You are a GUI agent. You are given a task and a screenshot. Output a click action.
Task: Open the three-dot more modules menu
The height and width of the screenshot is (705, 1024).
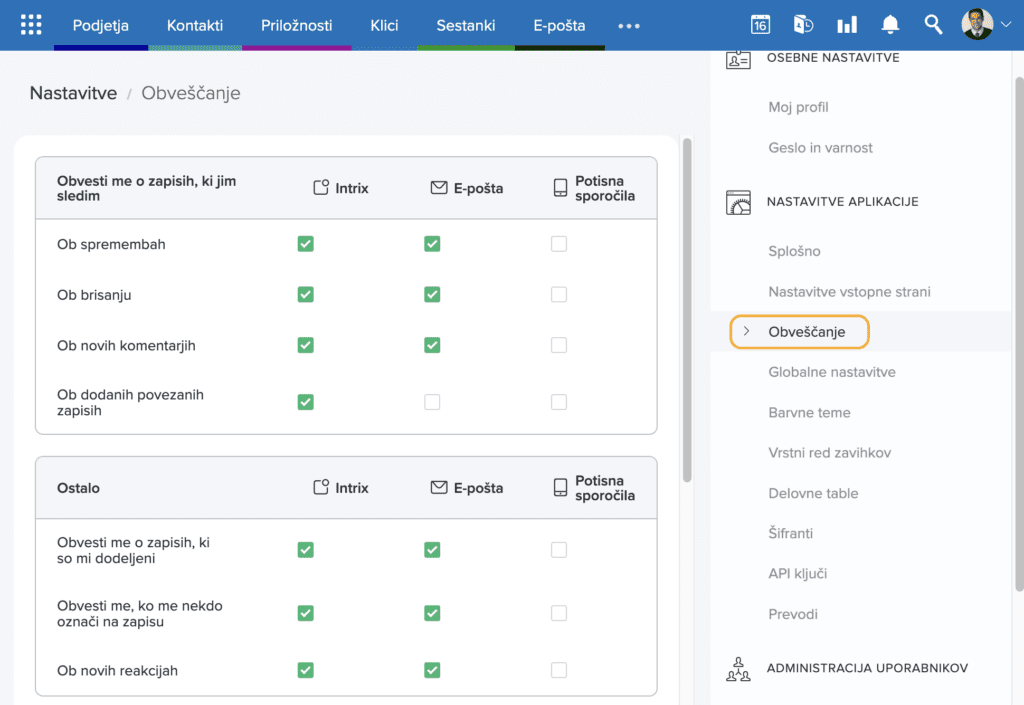tap(629, 26)
